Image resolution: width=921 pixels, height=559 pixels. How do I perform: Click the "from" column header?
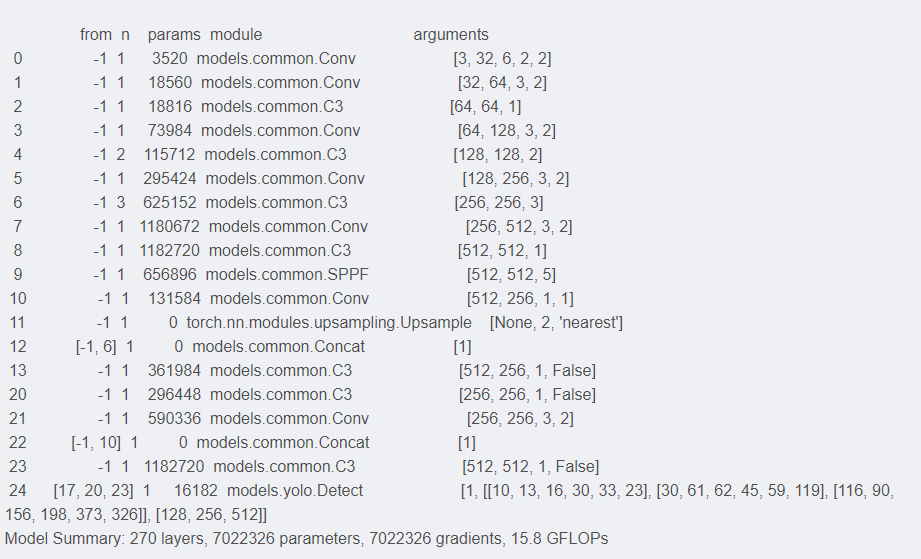(96, 35)
